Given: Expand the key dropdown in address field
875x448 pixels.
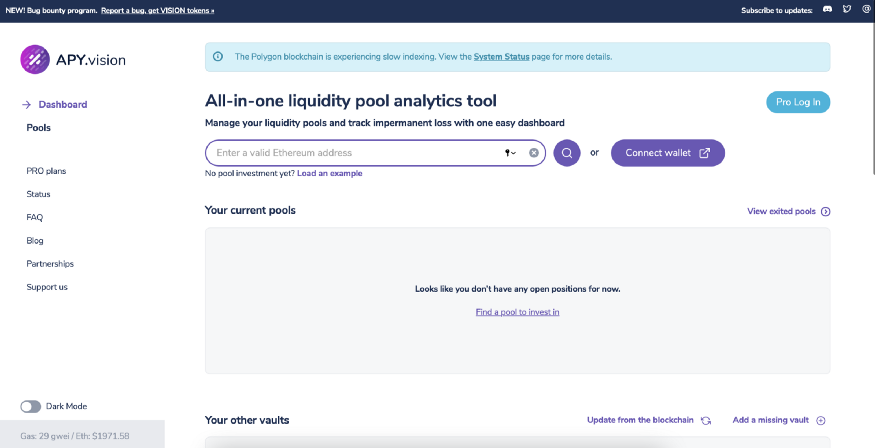Looking at the screenshot, I should pyautogui.click(x=511, y=153).
